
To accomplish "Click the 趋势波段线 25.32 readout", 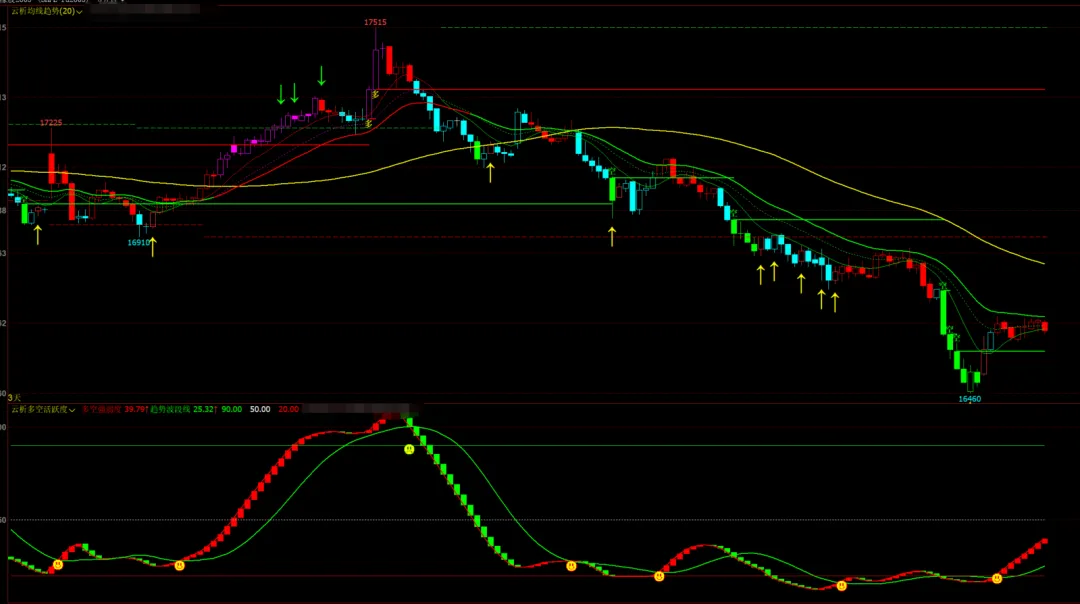I will coord(184,409).
